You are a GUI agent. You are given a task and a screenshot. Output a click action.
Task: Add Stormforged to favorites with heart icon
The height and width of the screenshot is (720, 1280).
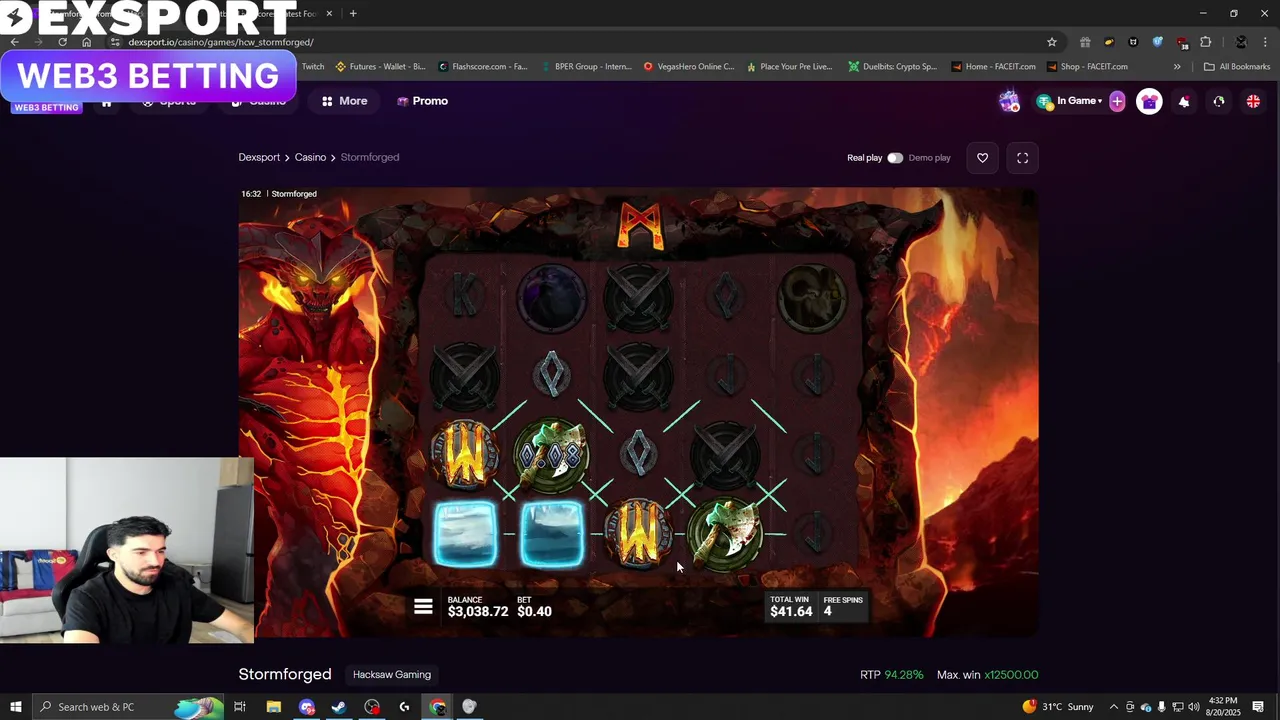pos(982,158)
